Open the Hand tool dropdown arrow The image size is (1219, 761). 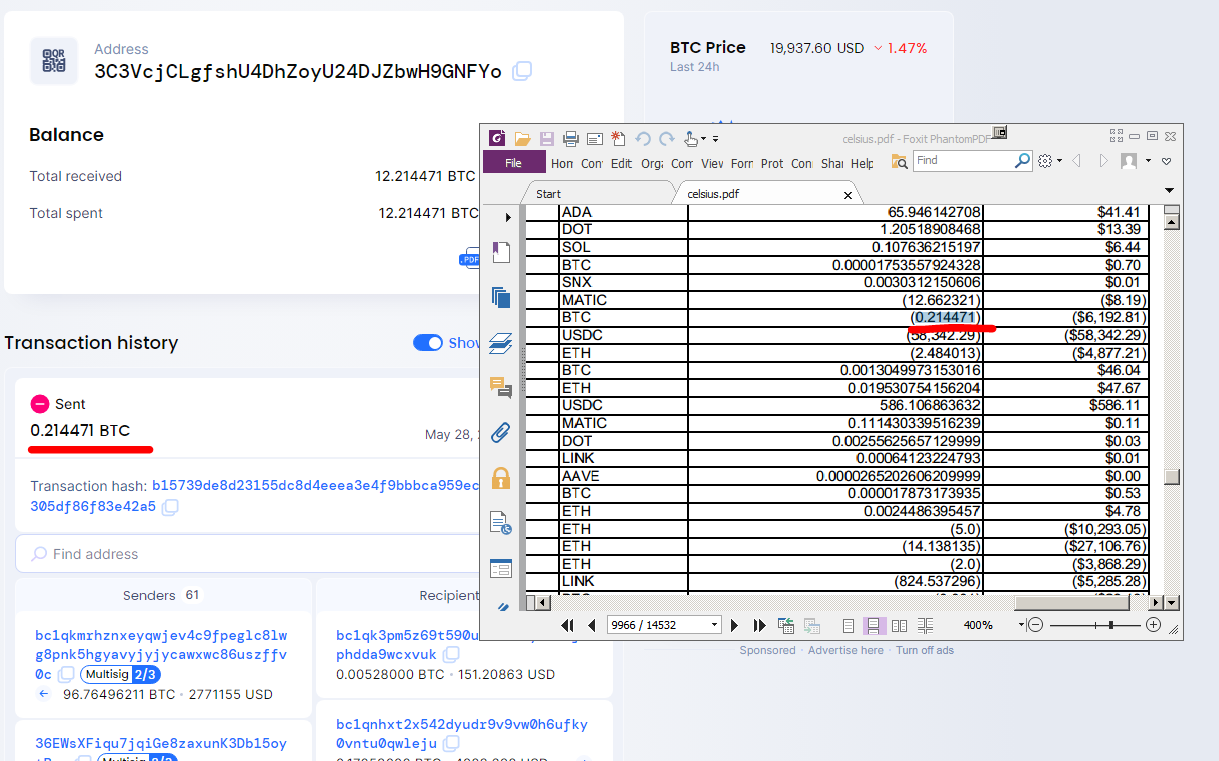pos(703,139)
